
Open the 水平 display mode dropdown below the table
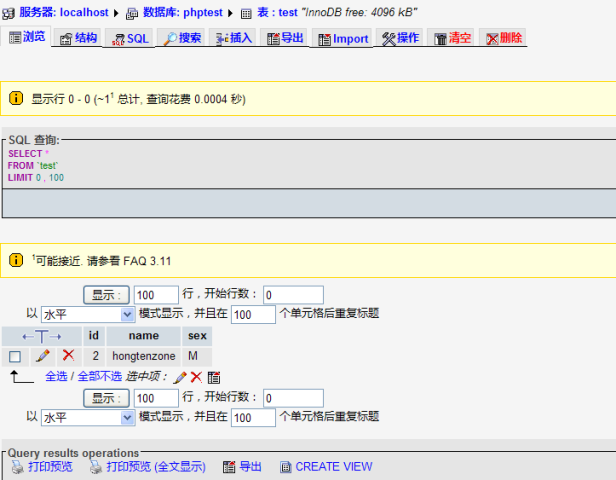[87, 417]
